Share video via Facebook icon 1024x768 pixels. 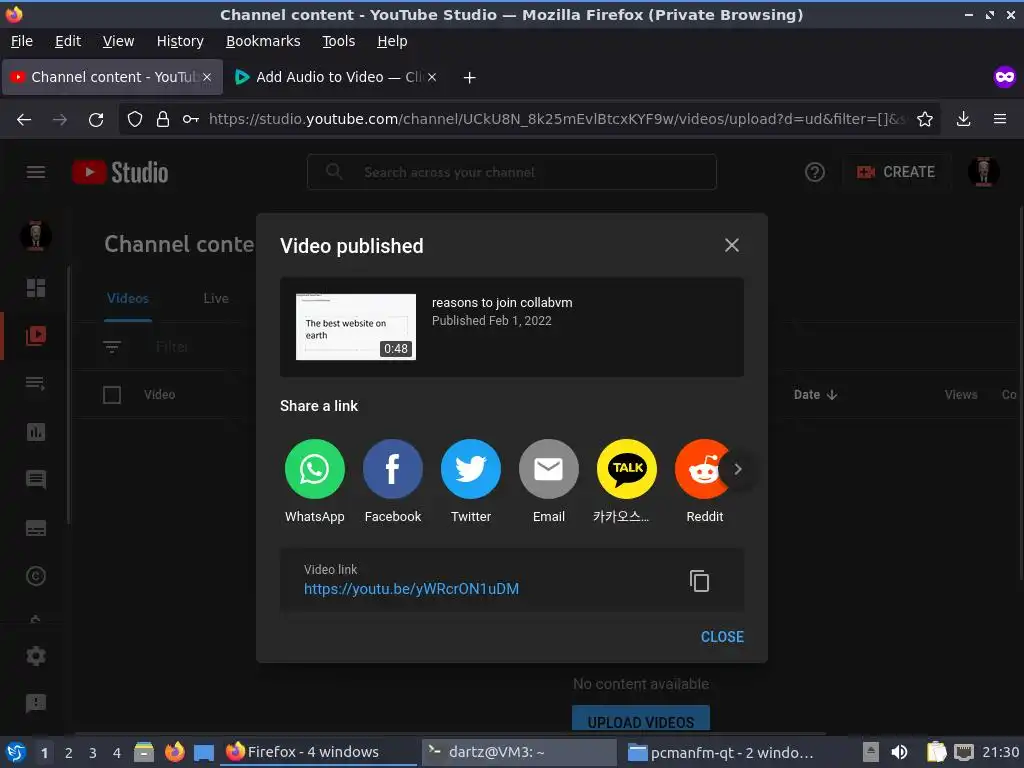coord(392,469)
